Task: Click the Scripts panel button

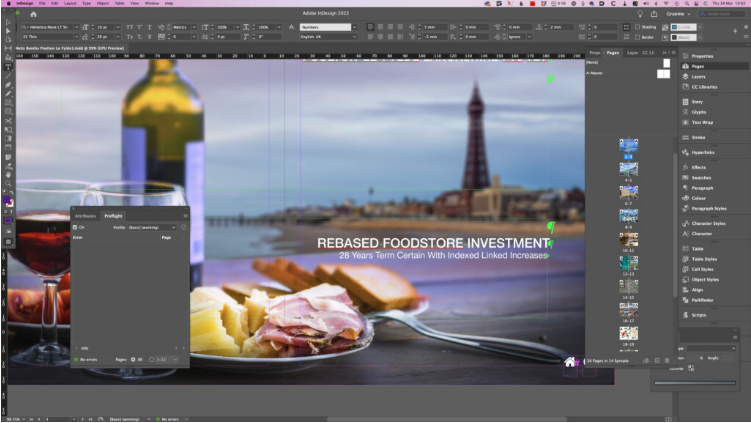Action: pyautogui.click(x=698, y=315)
